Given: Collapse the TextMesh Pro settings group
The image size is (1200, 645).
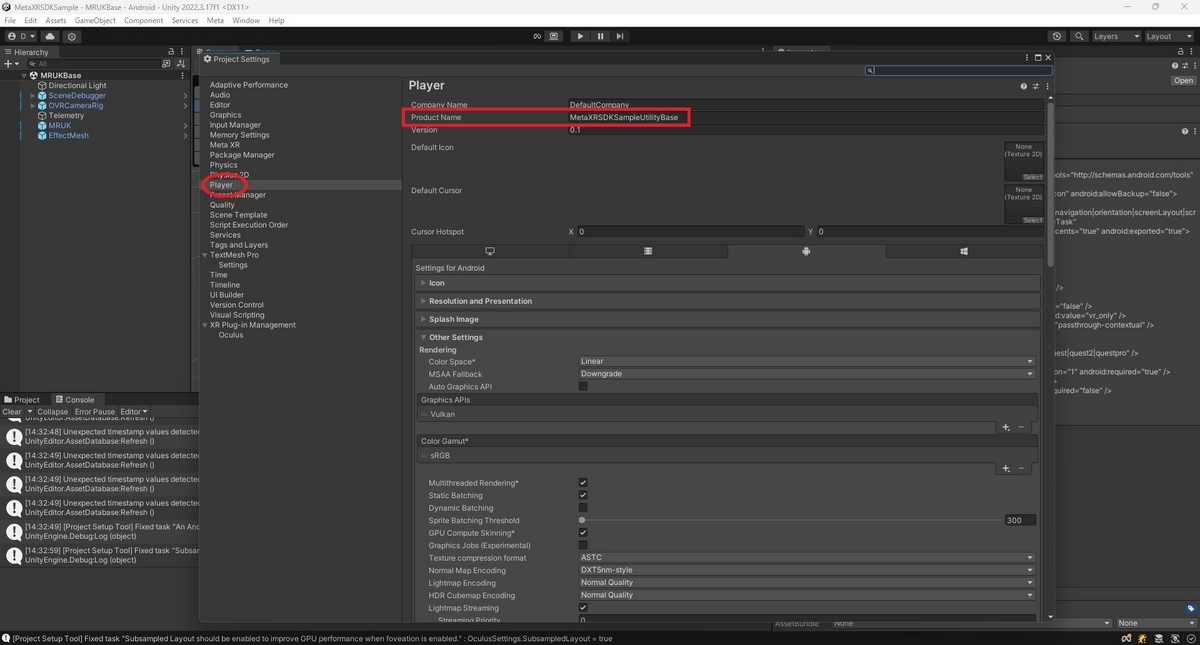Looking at the screenshot, I should click(205, 255).
